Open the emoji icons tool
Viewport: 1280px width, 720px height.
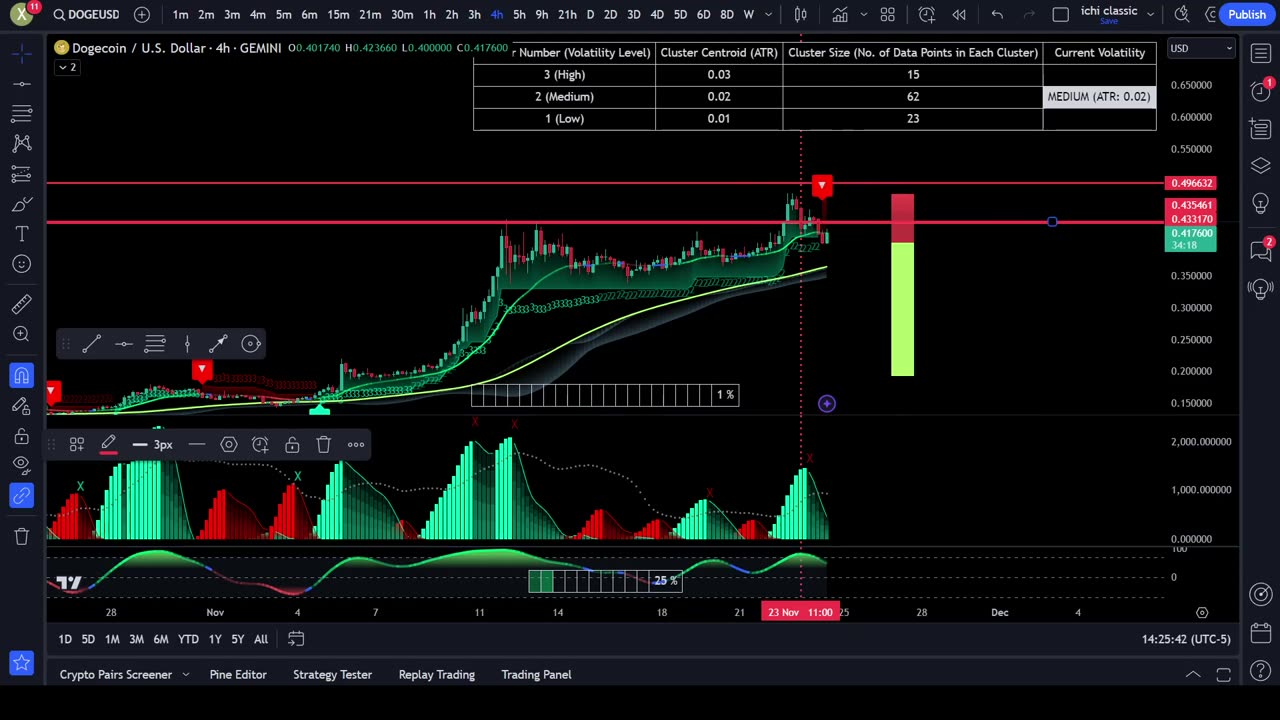(21, 264)
